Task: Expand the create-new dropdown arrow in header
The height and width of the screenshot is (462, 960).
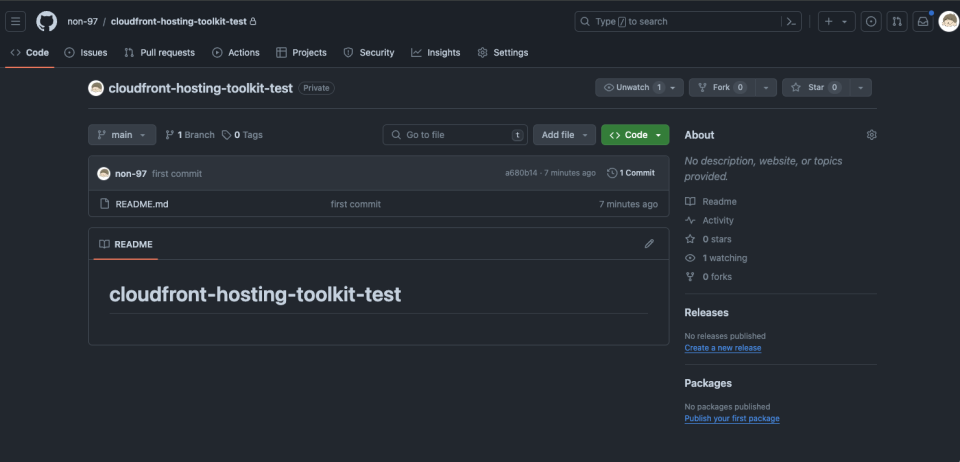Action: [x=844, y=21]
